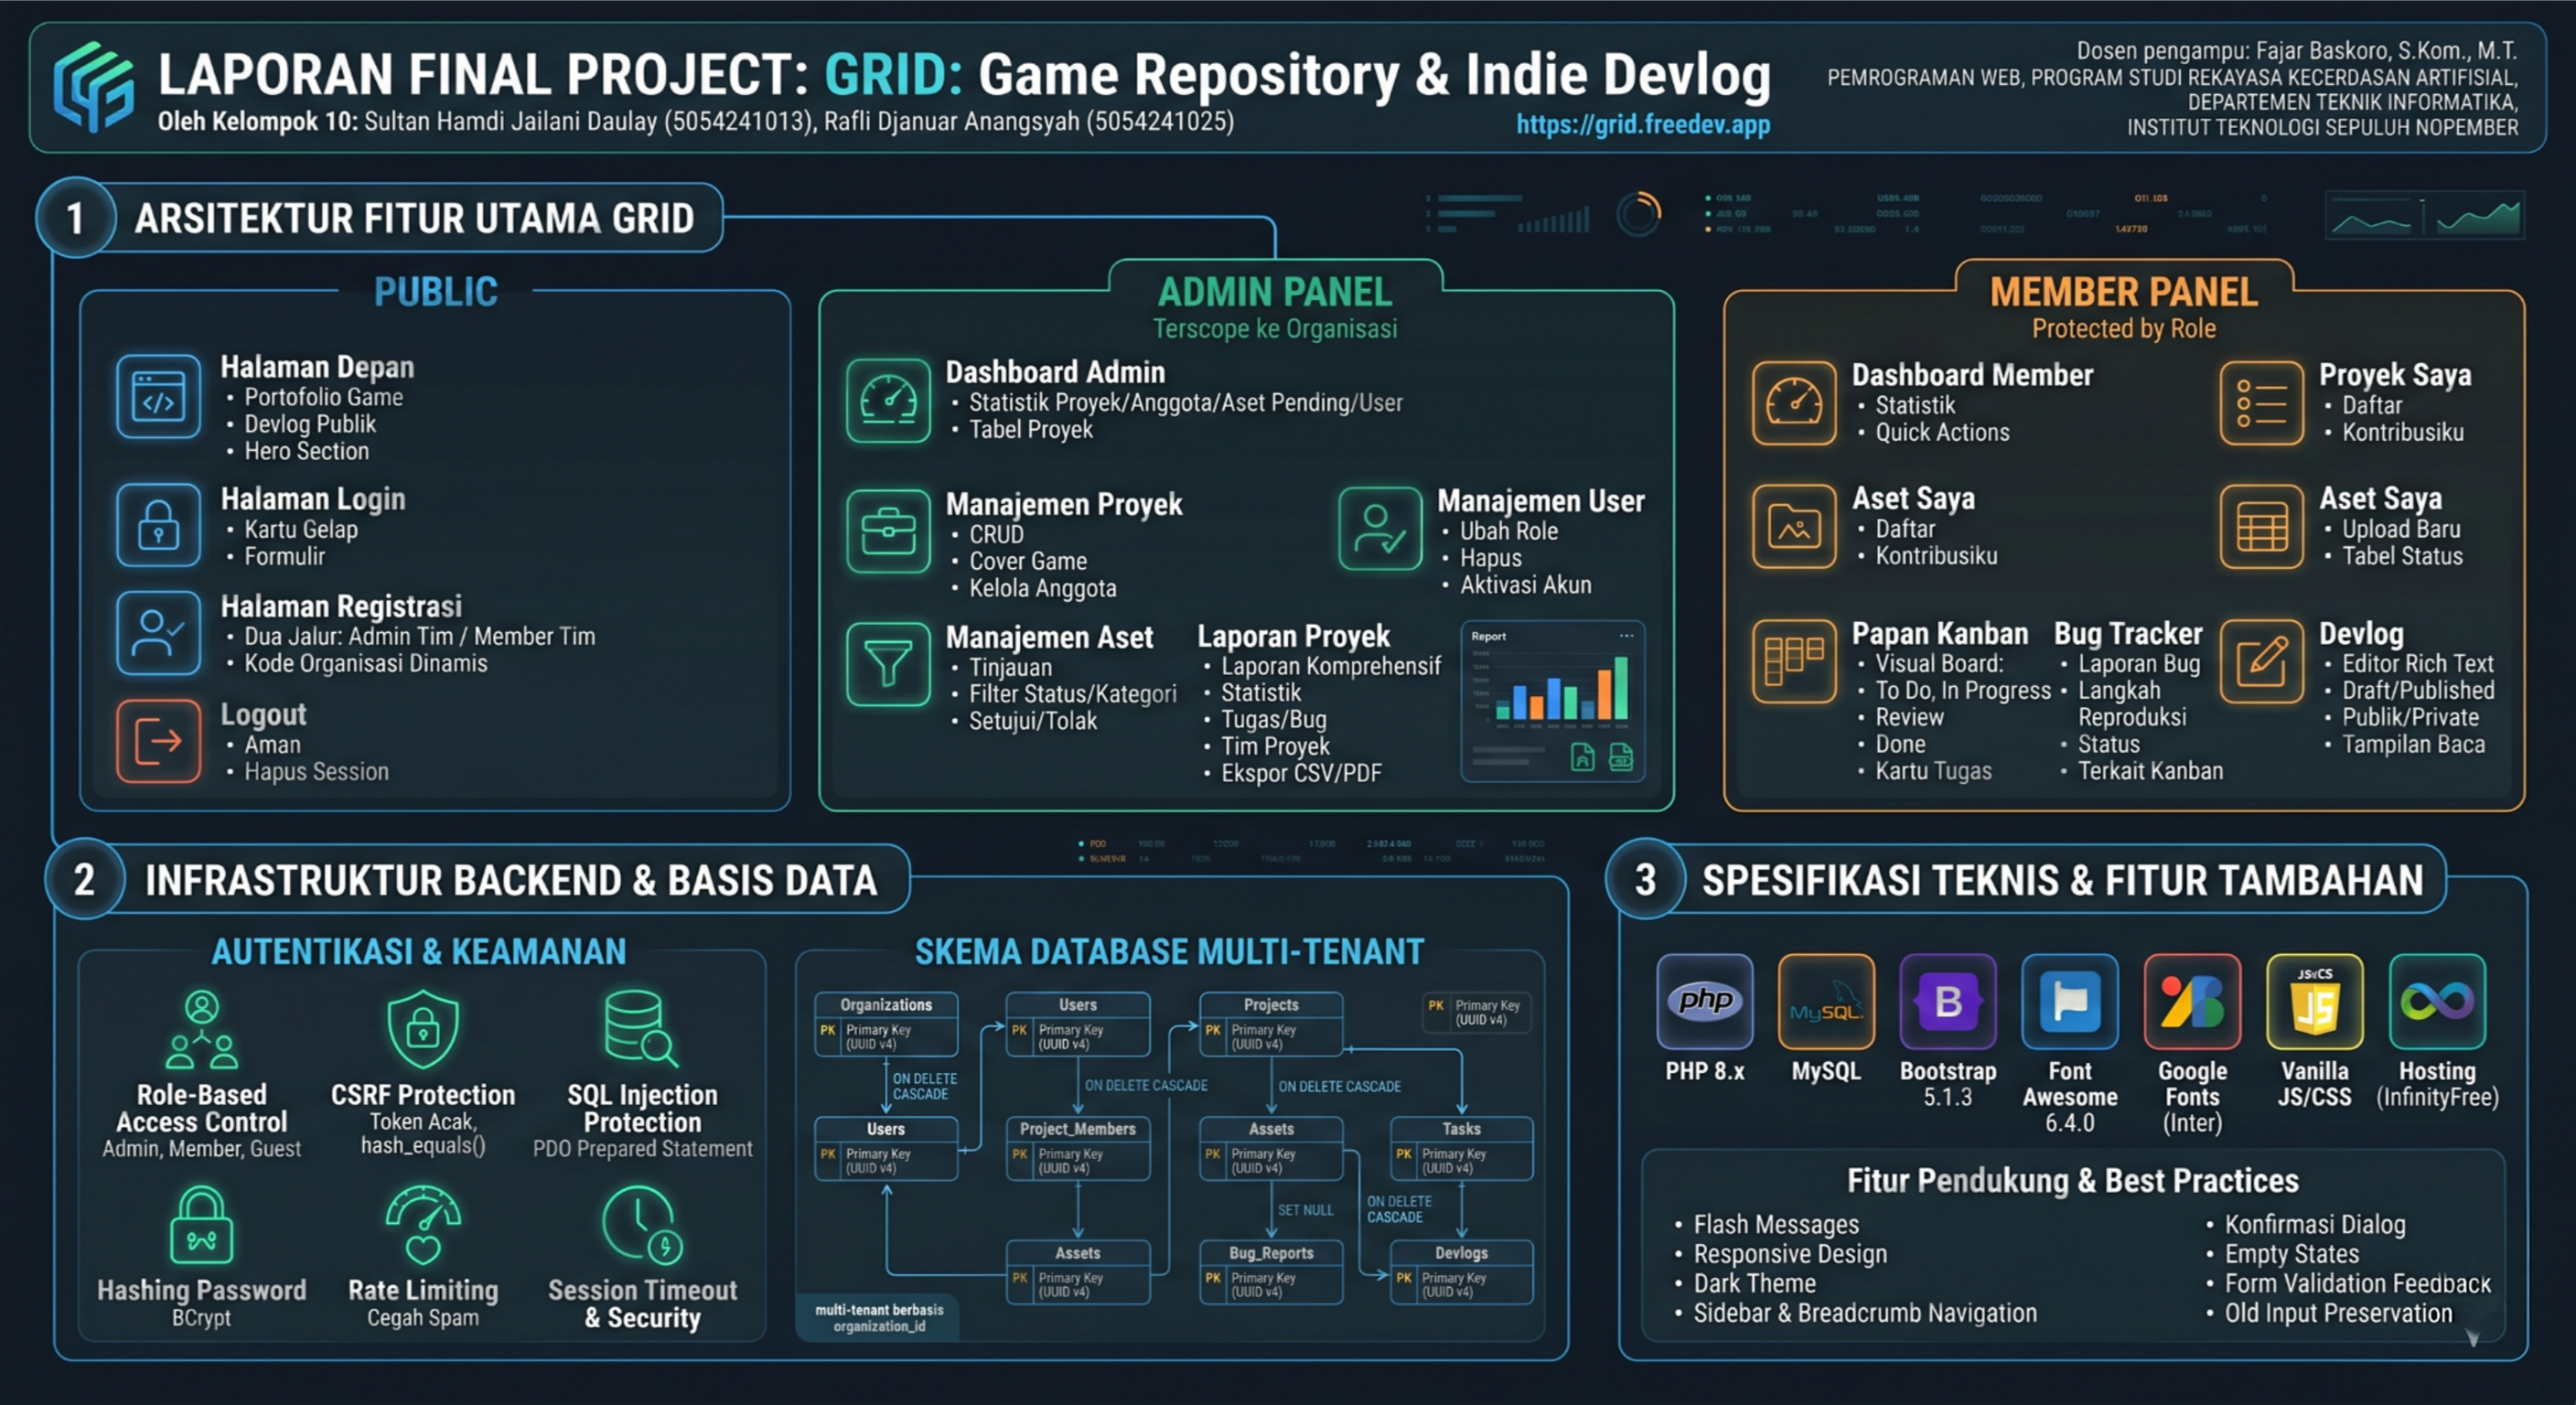Screen dimensions: 2576x1405
Task: Click the GRID cube logo in header
Action: [93, 88]
